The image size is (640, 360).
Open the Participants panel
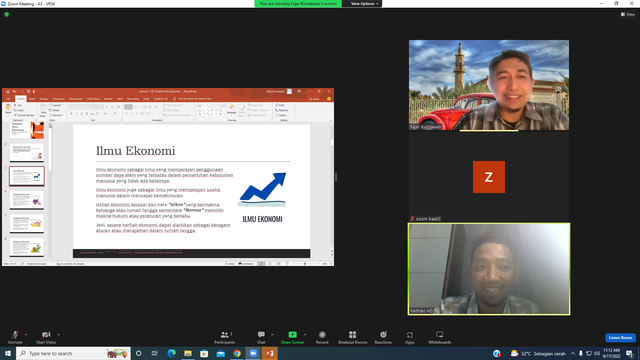(x=224, y=337)
